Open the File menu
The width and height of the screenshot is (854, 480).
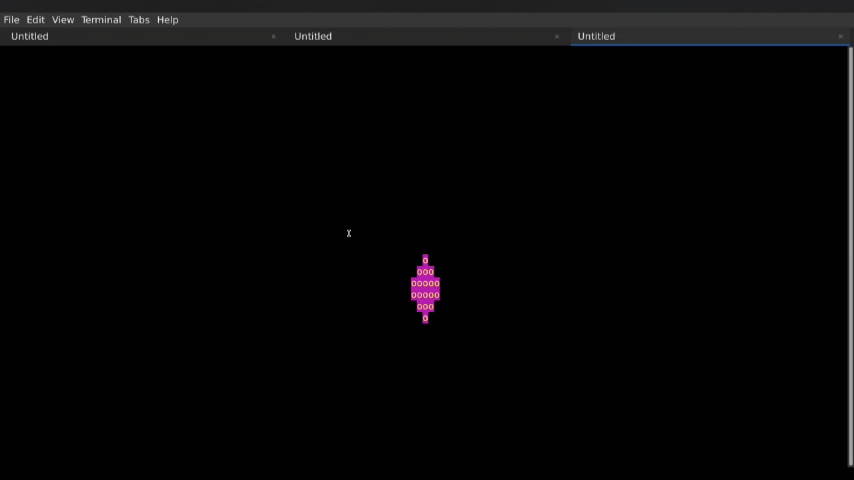pos(11,20)
